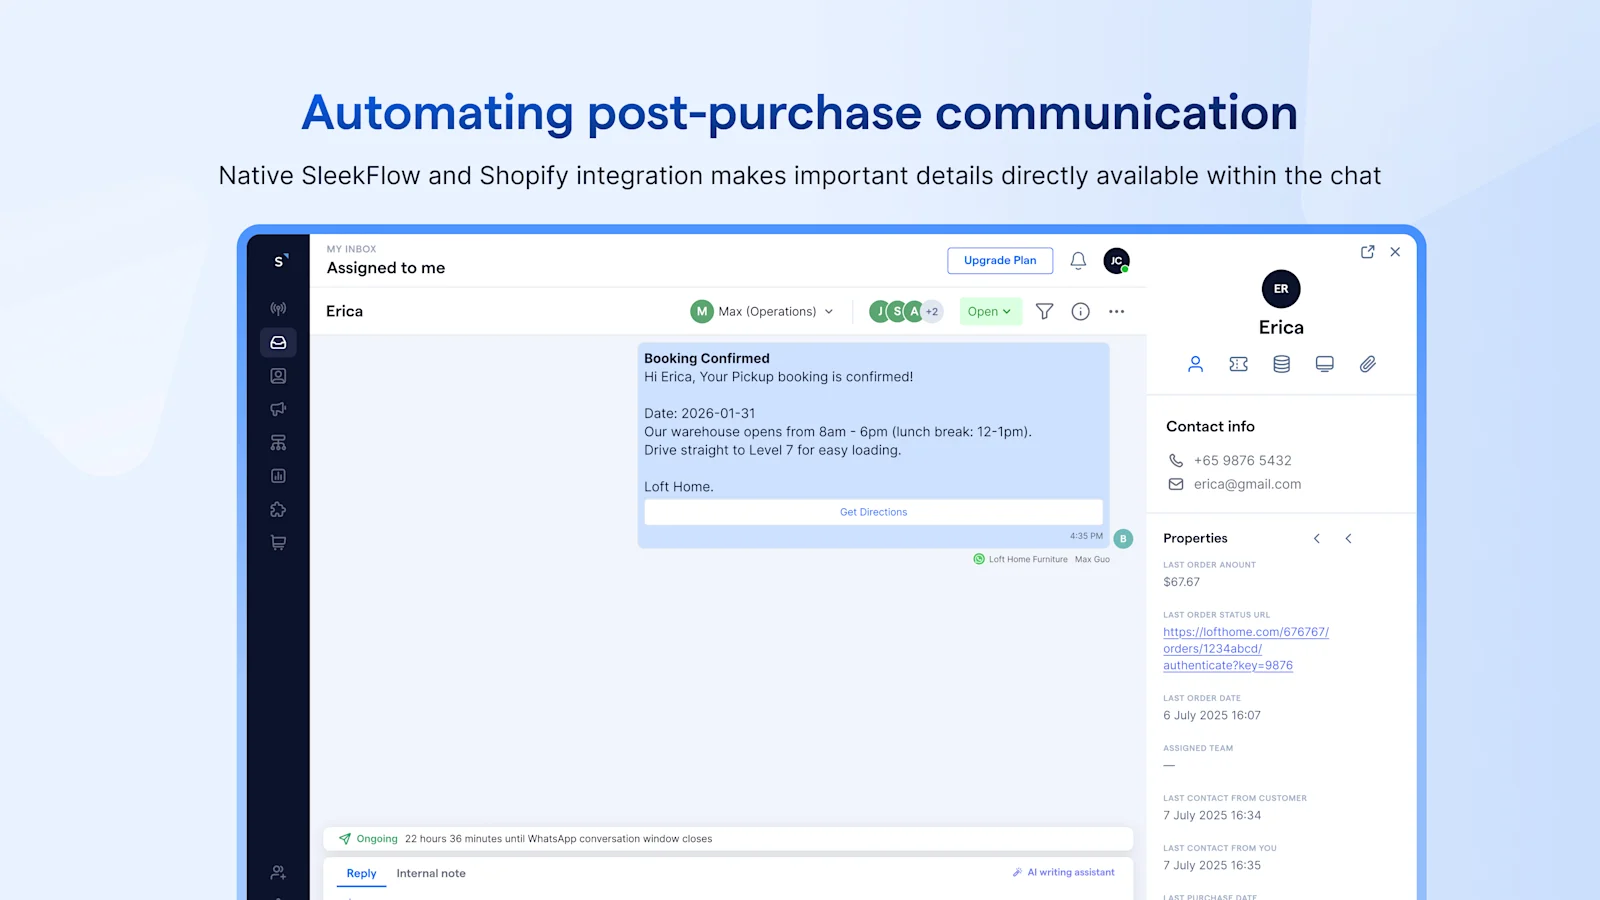This screenshot has height=900, width=1600.
Task: Open the JC user profile avatar
Action: 1117,261
